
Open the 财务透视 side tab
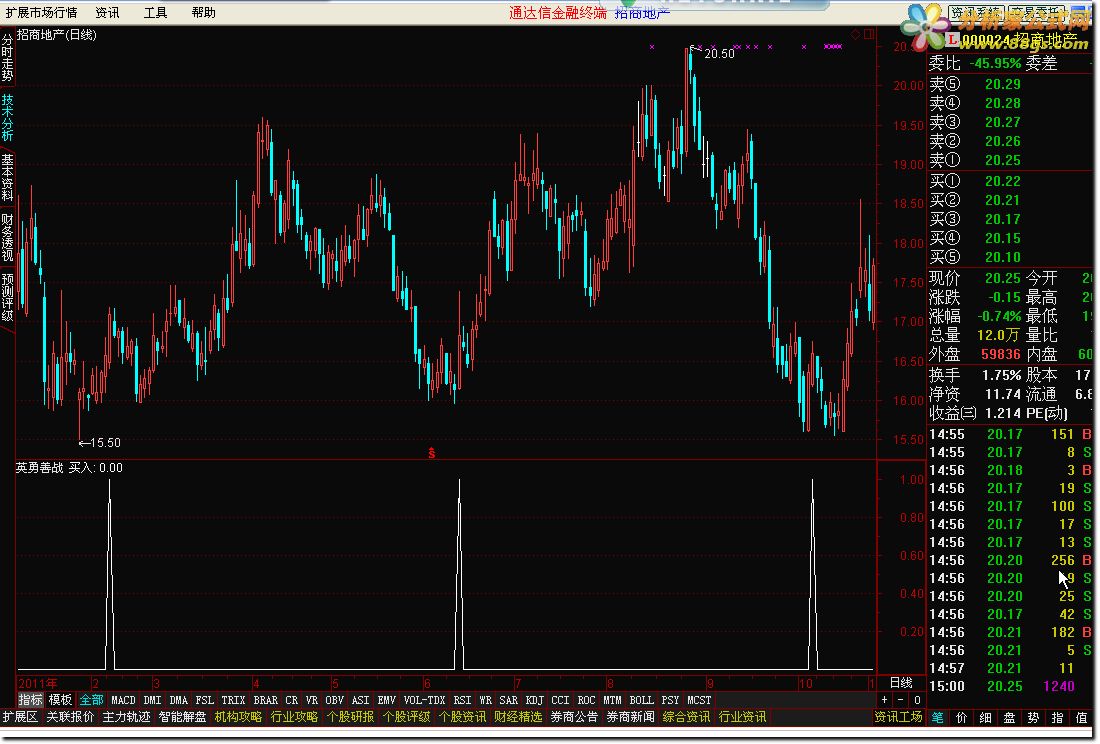pyautogui.click(x=7, y=237)
